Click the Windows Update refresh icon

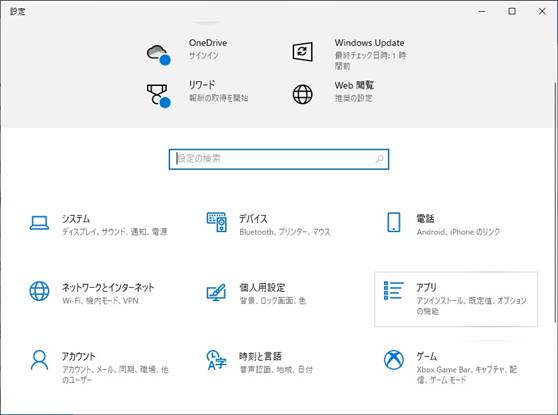(302, 52)
